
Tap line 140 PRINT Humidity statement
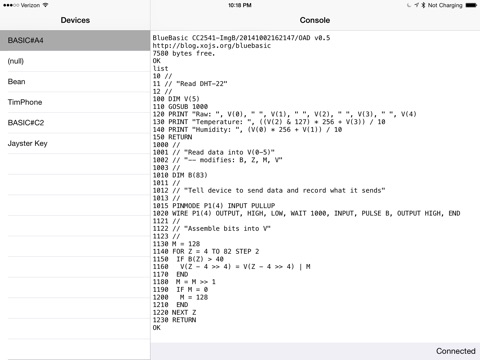pyautogui.click(x=247, y=130)
